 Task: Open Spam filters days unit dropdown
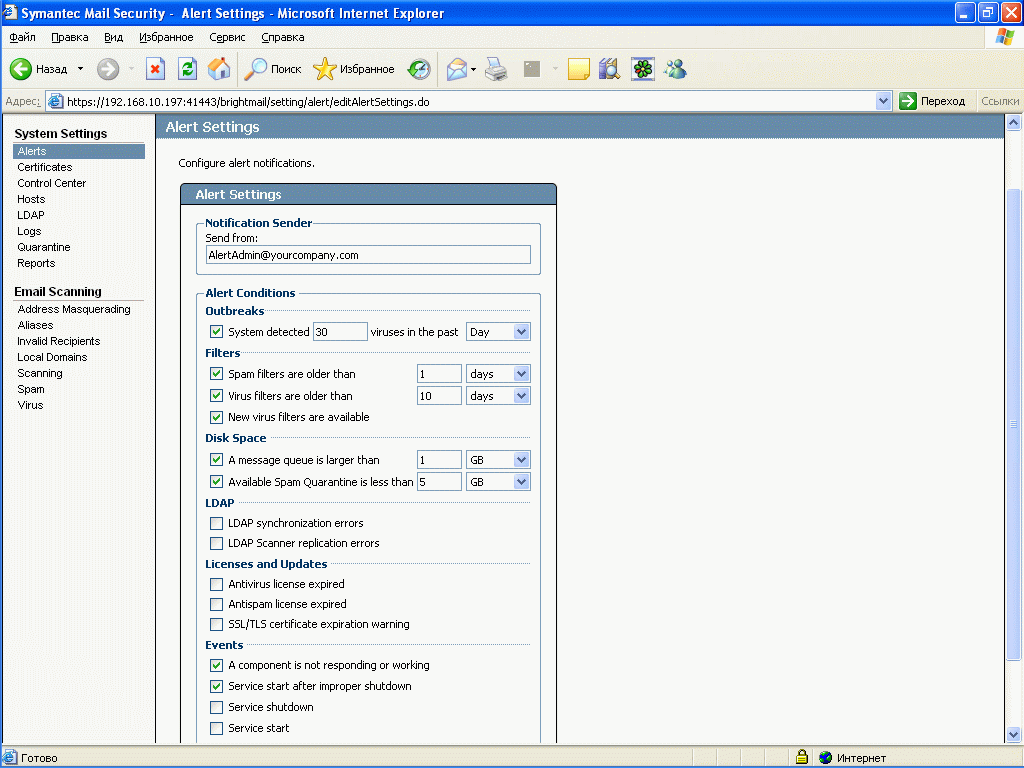tap(498, 374)
